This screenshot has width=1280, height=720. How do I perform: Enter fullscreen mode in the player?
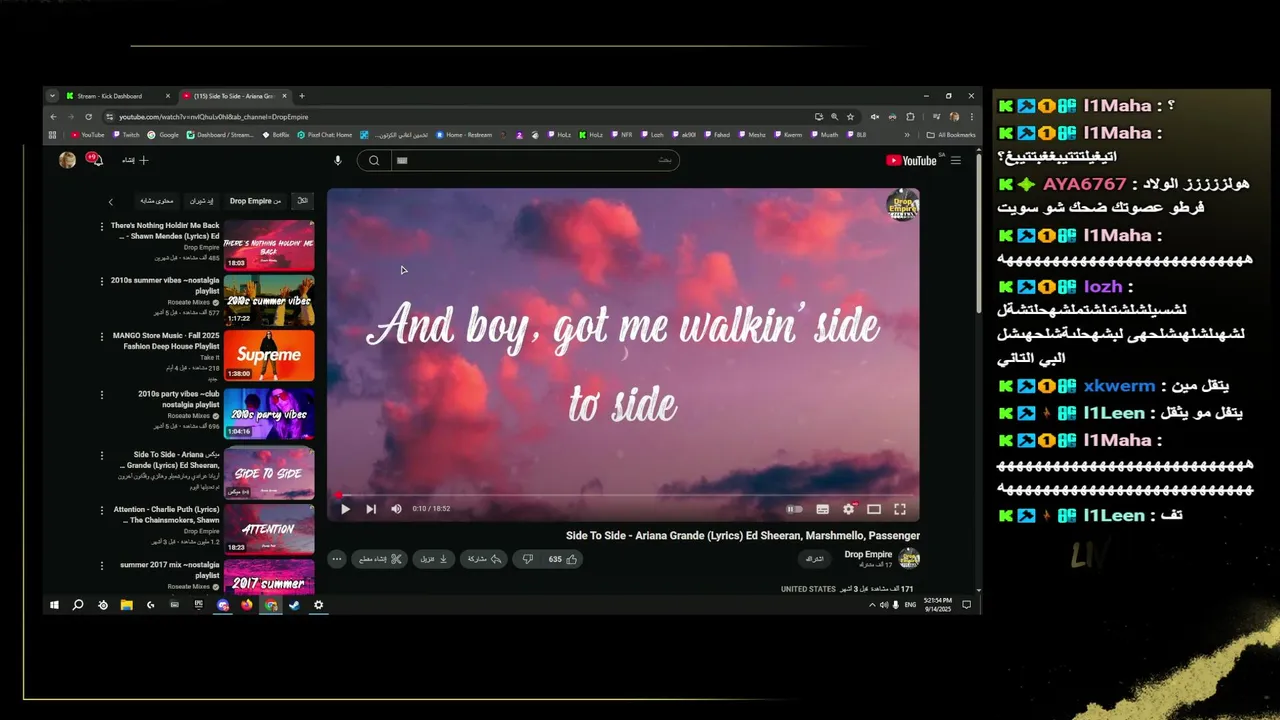click(900, 509)
